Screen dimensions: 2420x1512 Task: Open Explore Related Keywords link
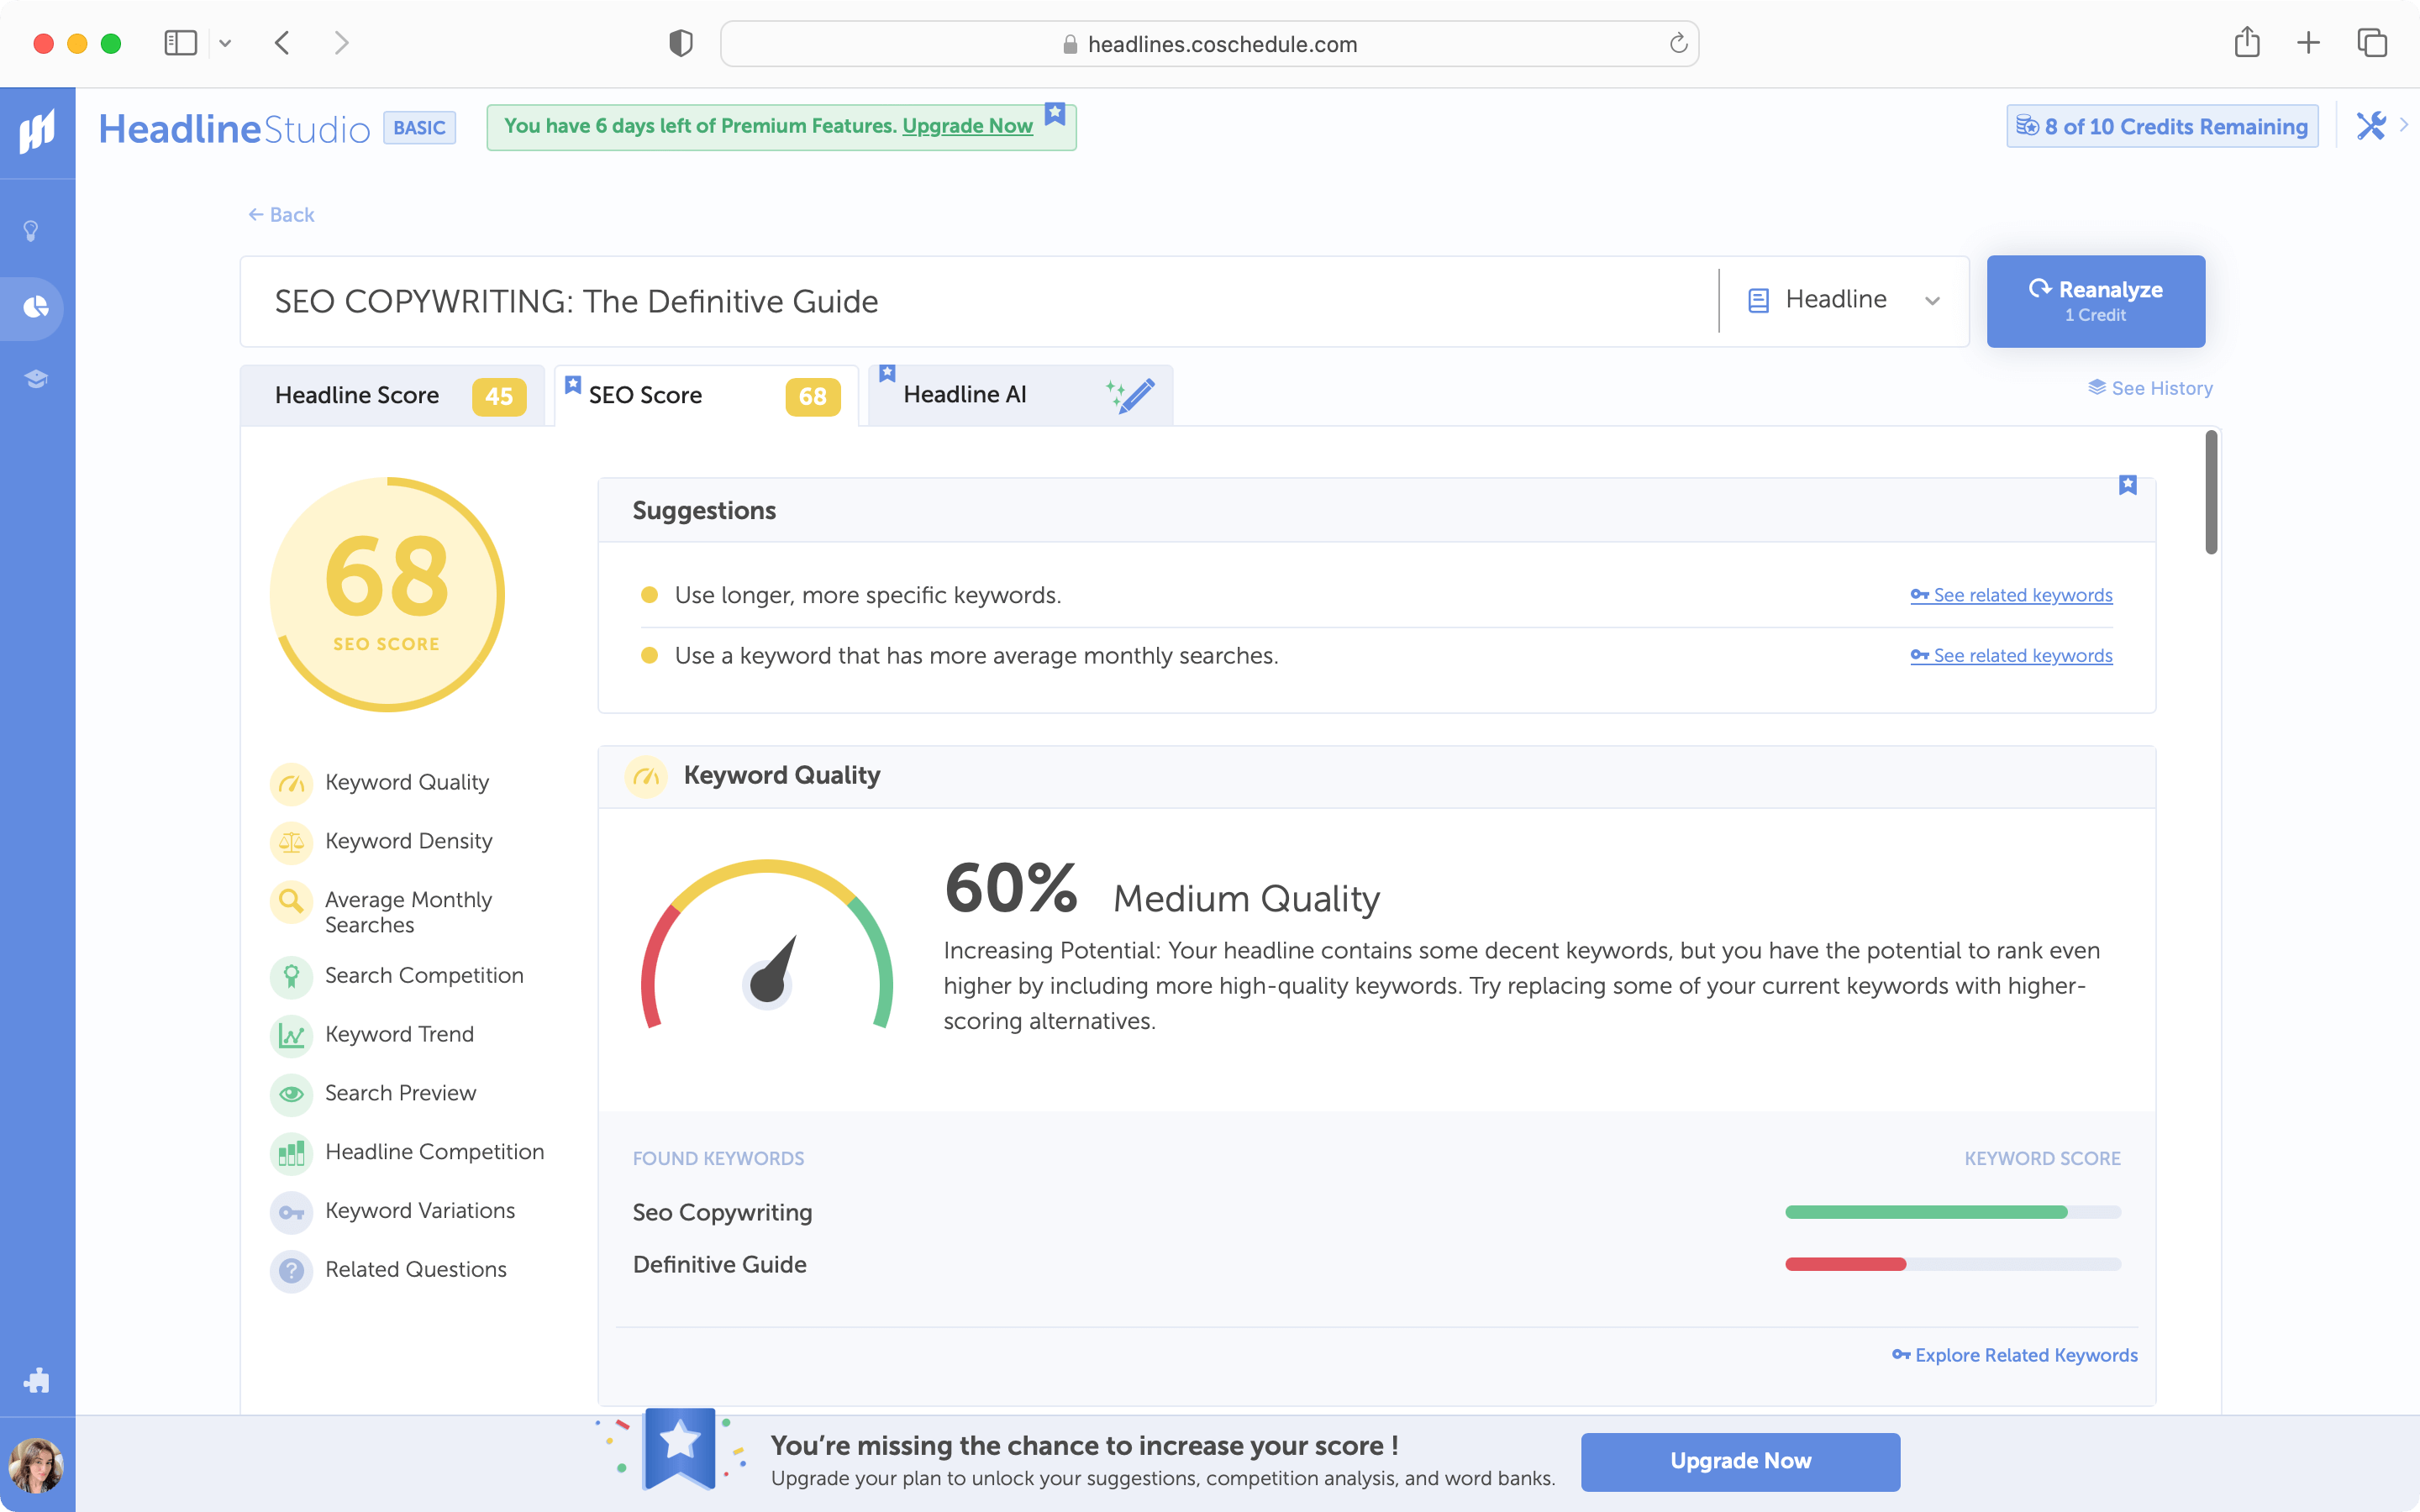[2015, 1355]
